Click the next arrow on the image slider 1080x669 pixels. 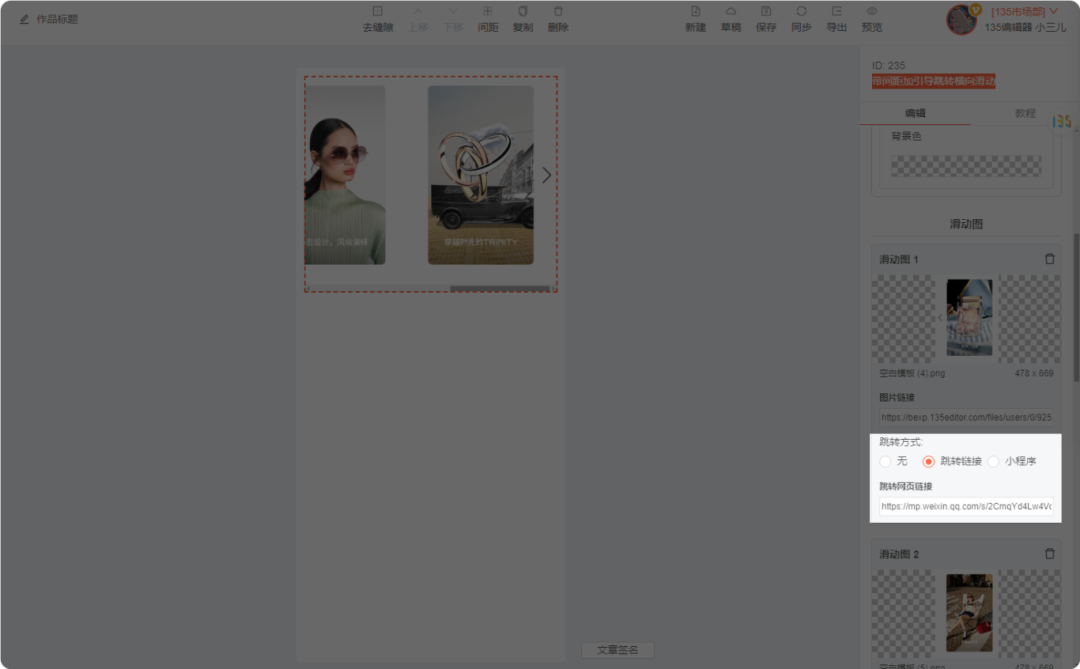pos(546,175)
